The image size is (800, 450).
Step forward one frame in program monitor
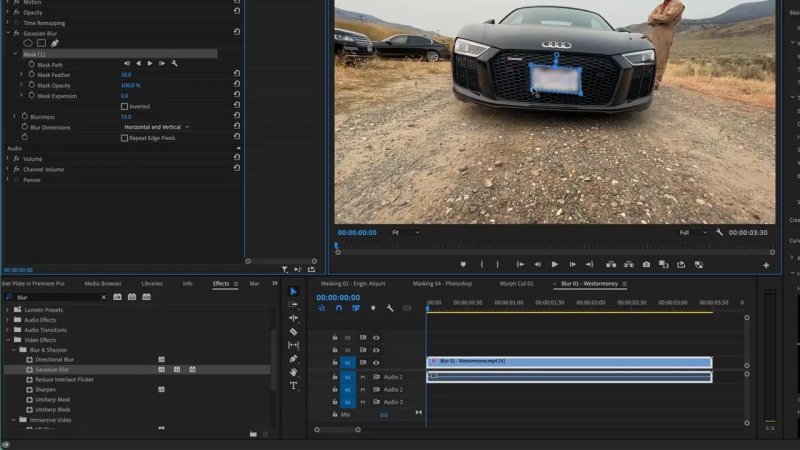click(x=572, y=264)
